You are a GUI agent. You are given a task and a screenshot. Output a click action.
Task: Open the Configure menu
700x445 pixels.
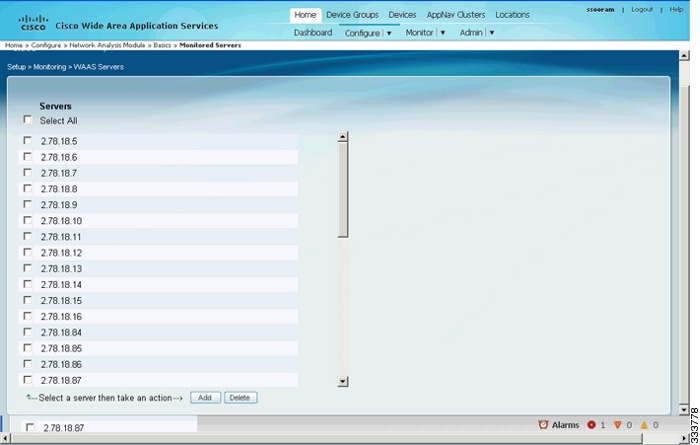click(x=362, y=33)
